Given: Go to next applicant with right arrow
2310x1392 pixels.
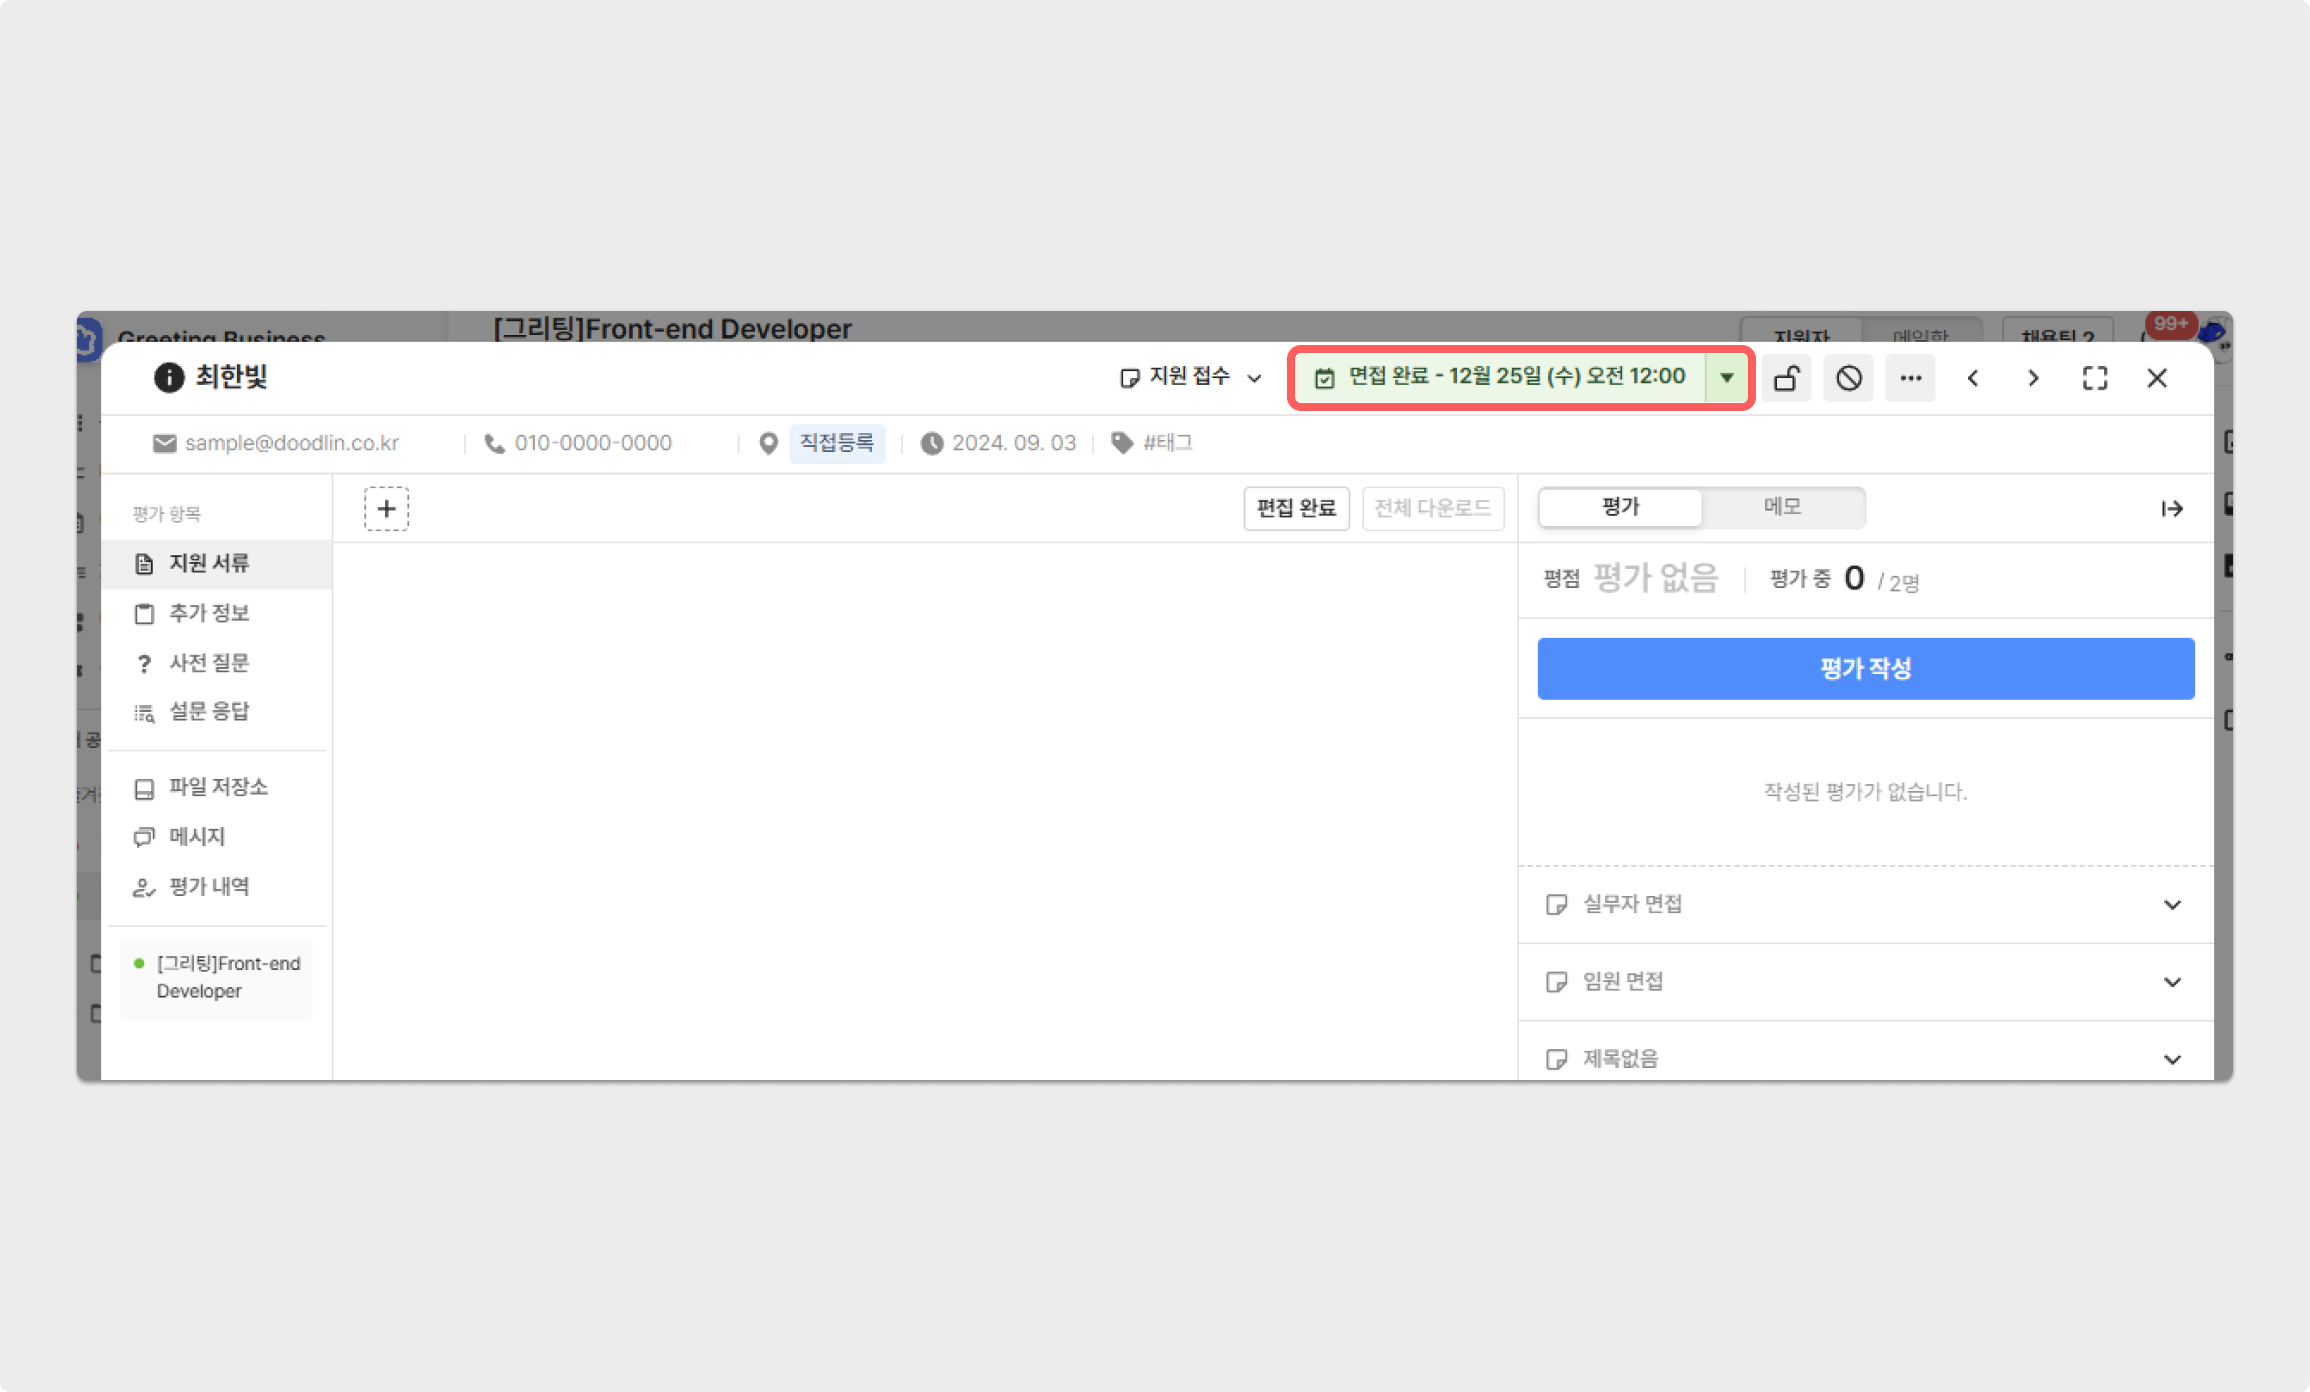Looking at the screenshot, I should click(2033, 378).
